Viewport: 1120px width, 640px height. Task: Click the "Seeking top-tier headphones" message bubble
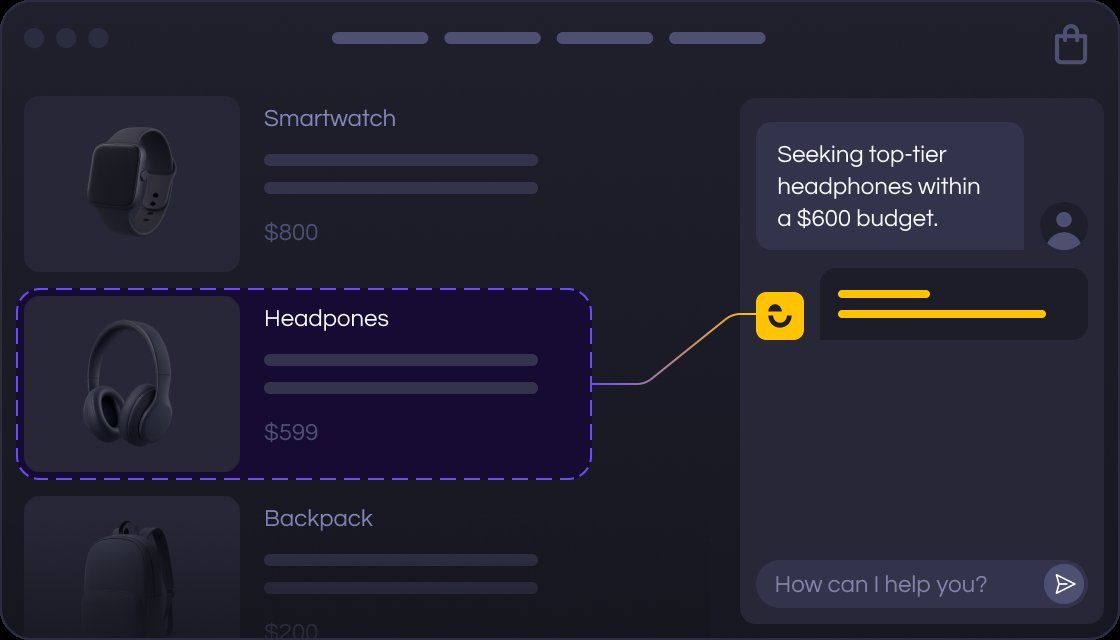click(x=889, y=186)
